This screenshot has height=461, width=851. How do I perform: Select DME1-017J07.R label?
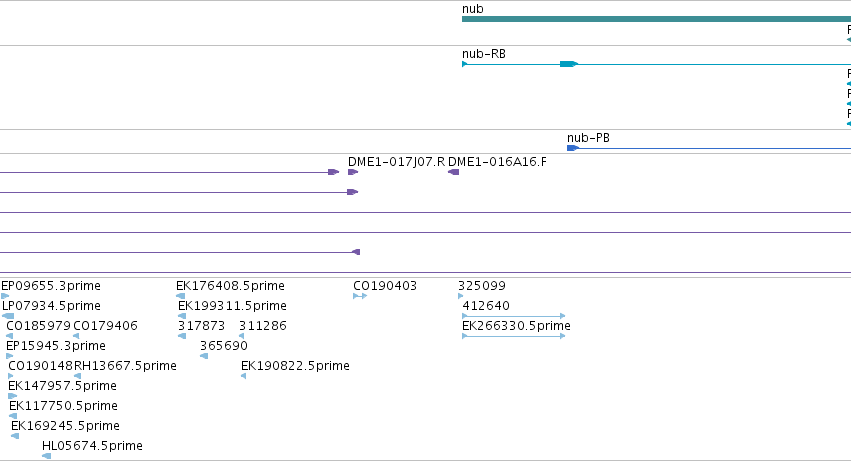pos(396,162)
